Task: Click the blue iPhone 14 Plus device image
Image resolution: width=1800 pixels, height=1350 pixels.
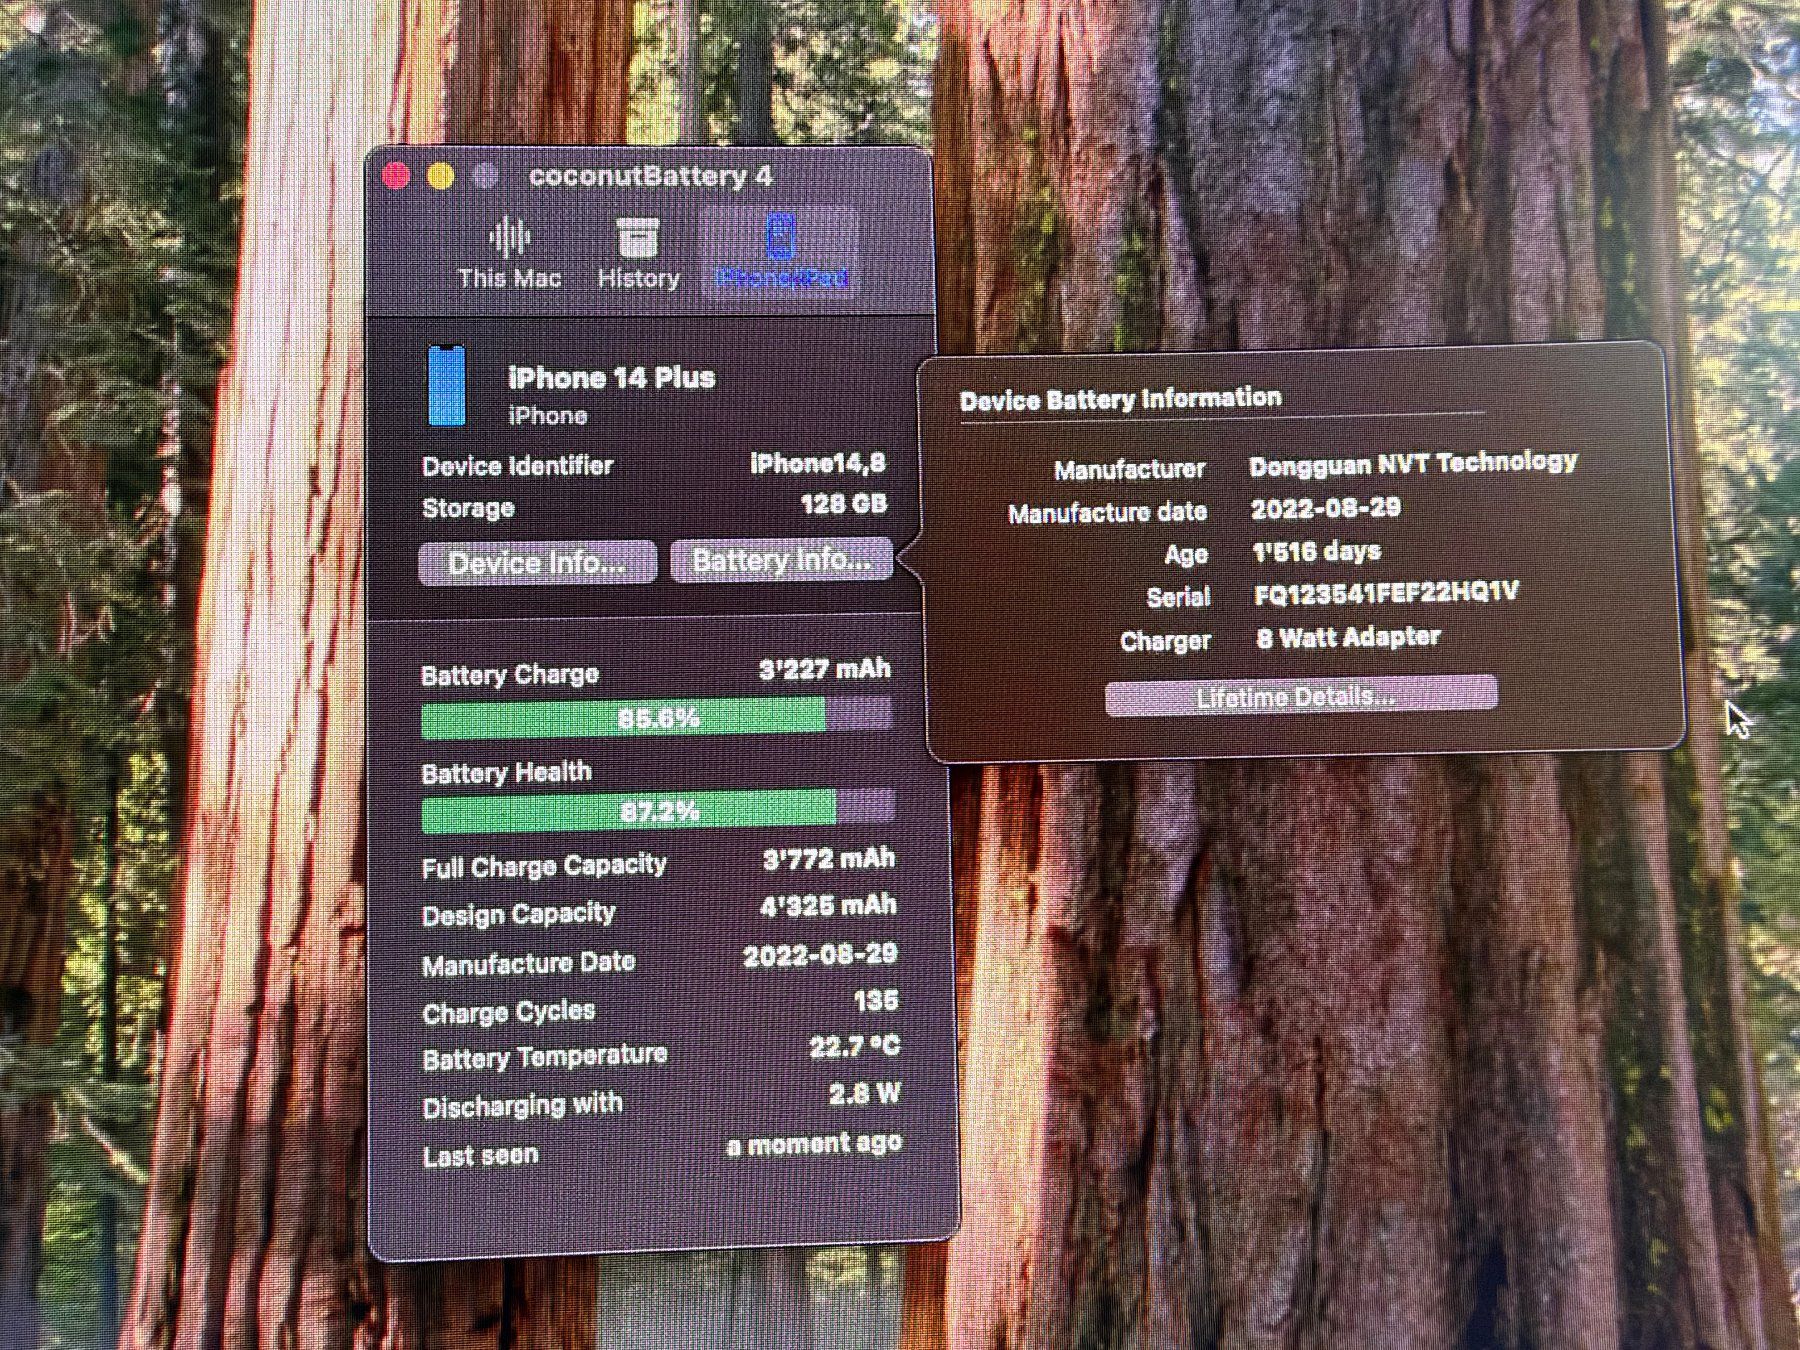Action: click(x=446, y=386)
